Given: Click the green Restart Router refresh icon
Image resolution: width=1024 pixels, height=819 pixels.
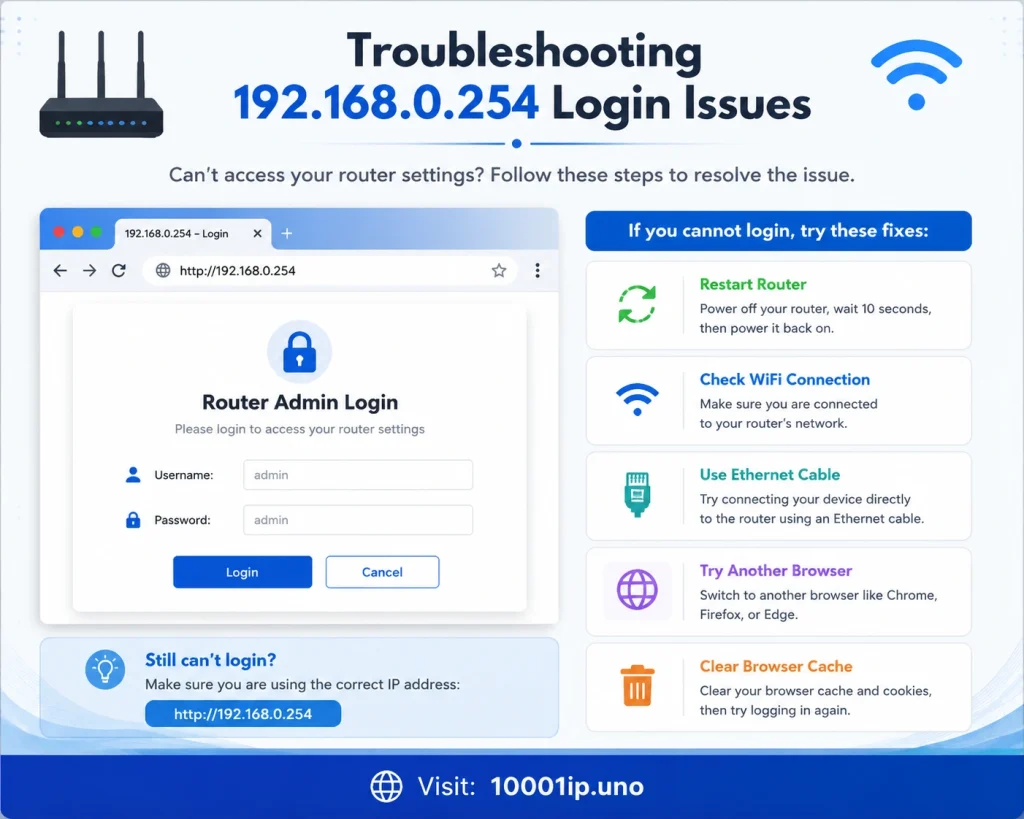Looking at the screenshot, I should (x=637, y=304).
